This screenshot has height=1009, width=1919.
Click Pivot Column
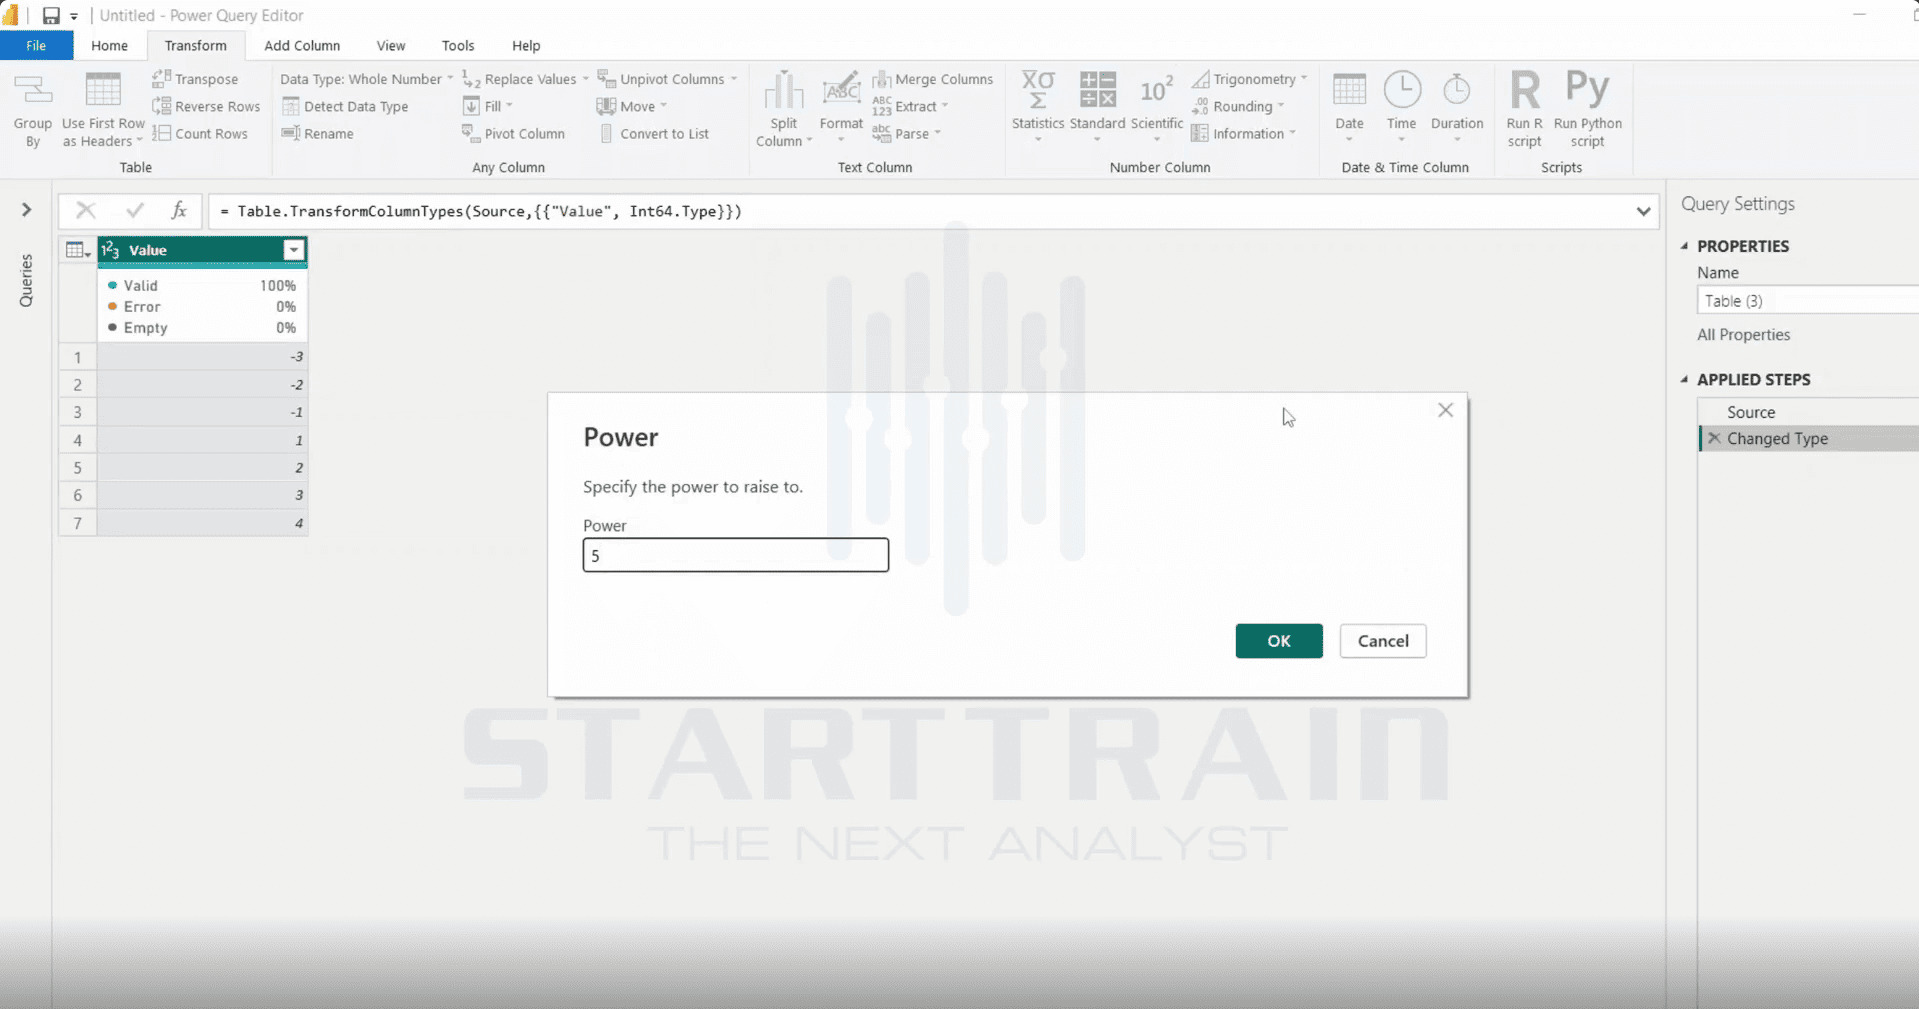pyautogui.click(x=513, y=133)
